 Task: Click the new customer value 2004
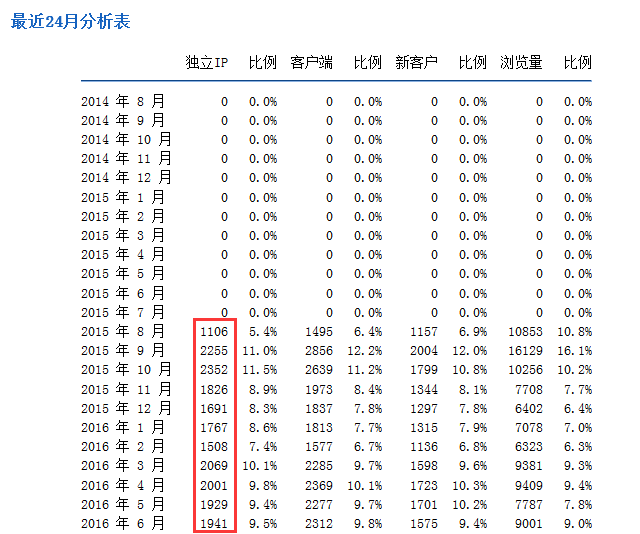423,351
